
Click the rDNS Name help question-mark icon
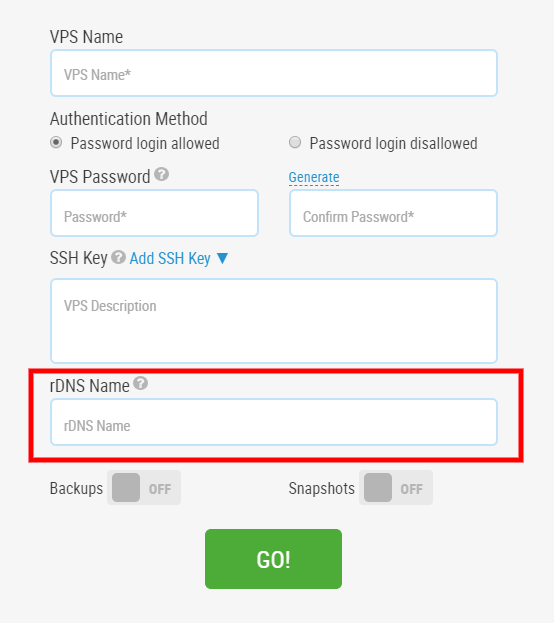tap(140, 383)
